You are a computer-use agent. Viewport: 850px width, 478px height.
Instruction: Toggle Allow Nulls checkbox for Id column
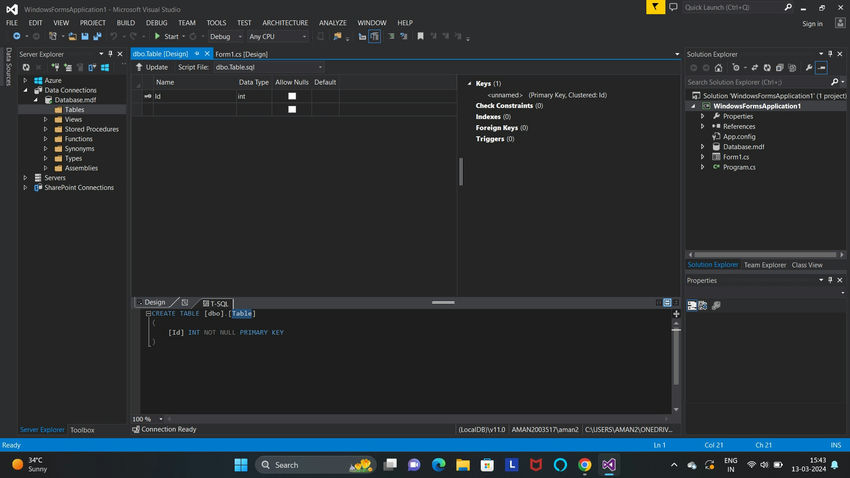[x=292, y=96]
